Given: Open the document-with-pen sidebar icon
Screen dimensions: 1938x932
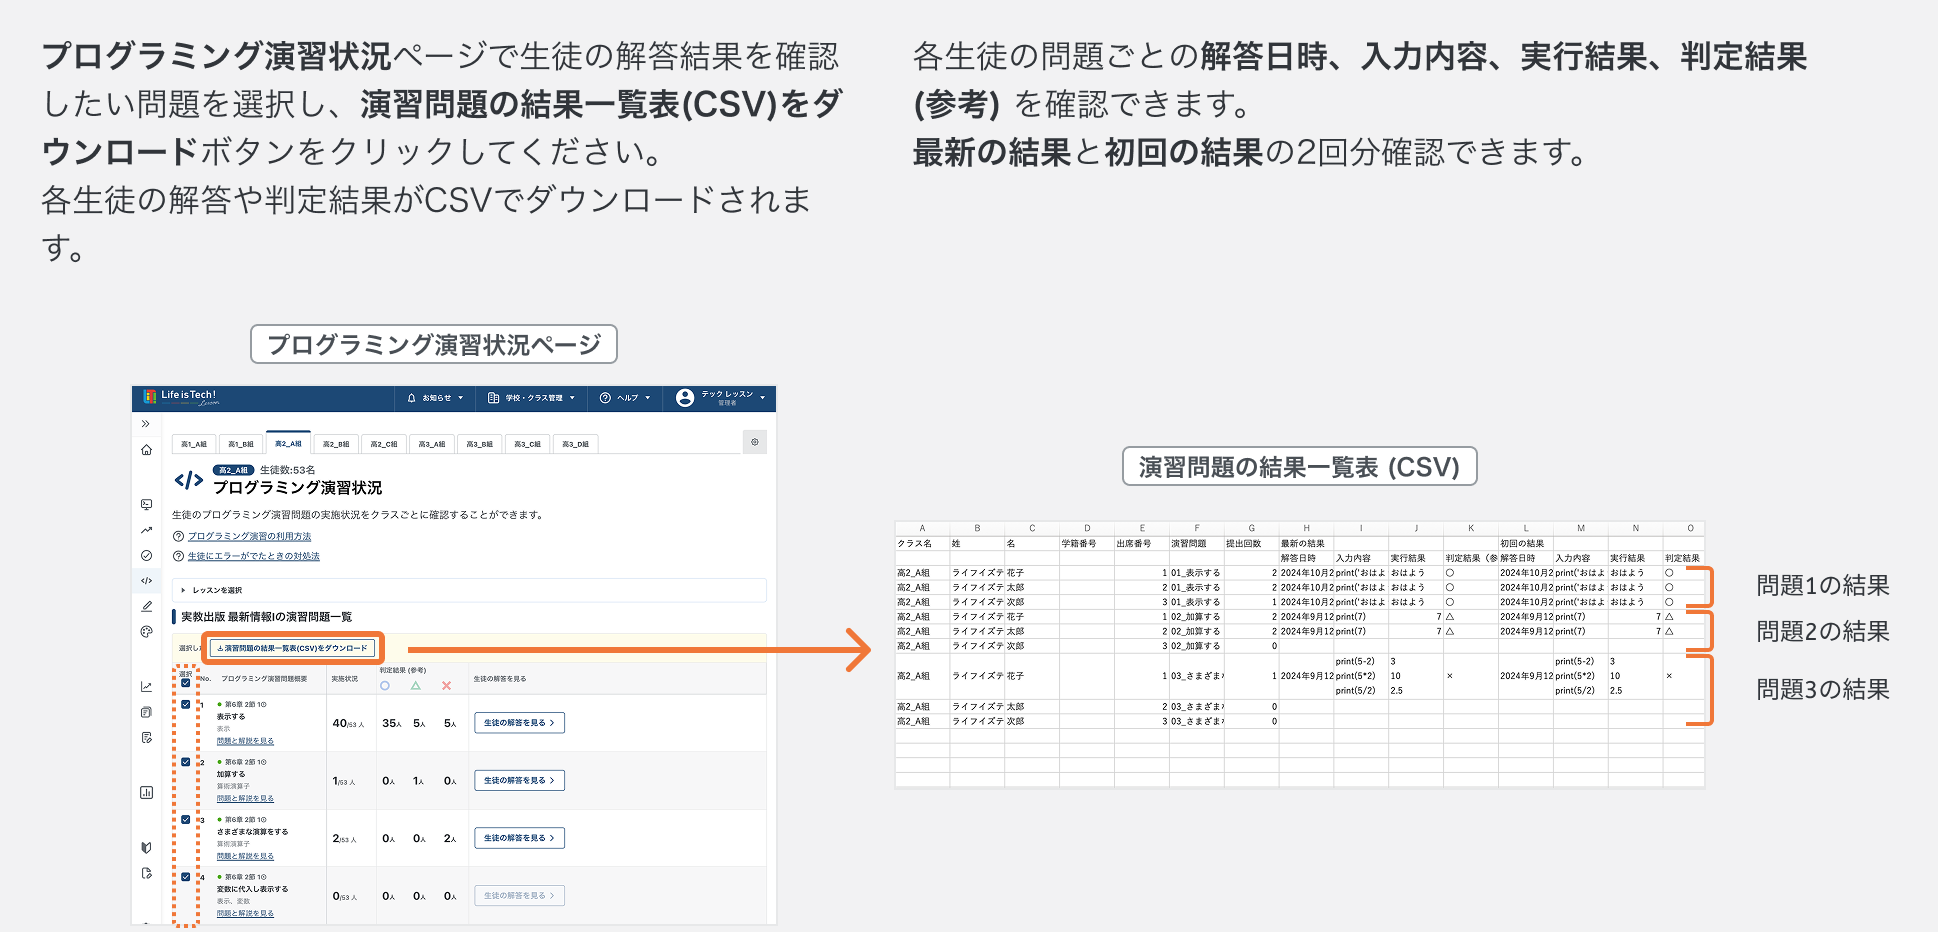Looking at the screenshot, I should 146,738.
